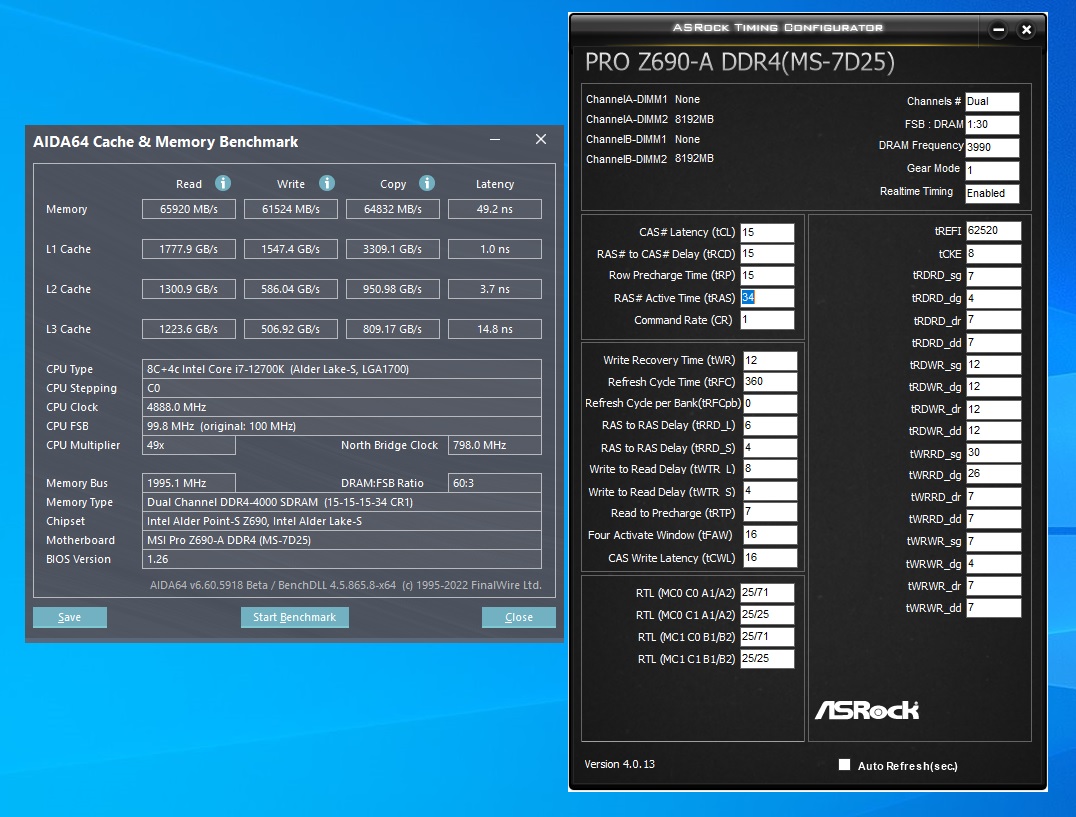Viewport: 1076px width, 817px height.
Task: Select the RAS# to CAS# Delay (tRCD) field
Action: [767, 254]
